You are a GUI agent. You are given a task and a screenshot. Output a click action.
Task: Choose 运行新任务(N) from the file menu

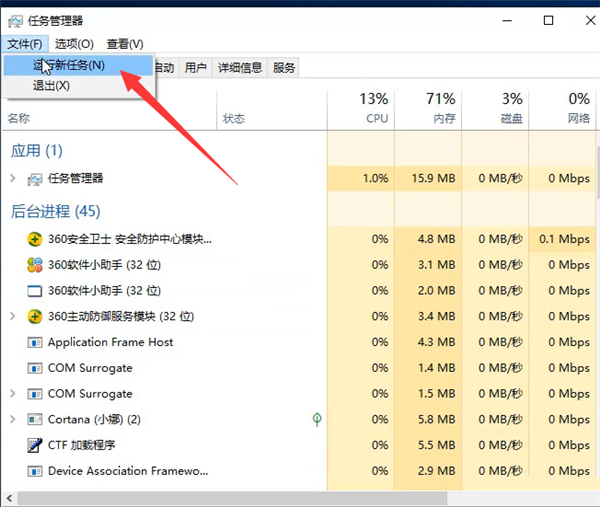(x=78, y=66)
